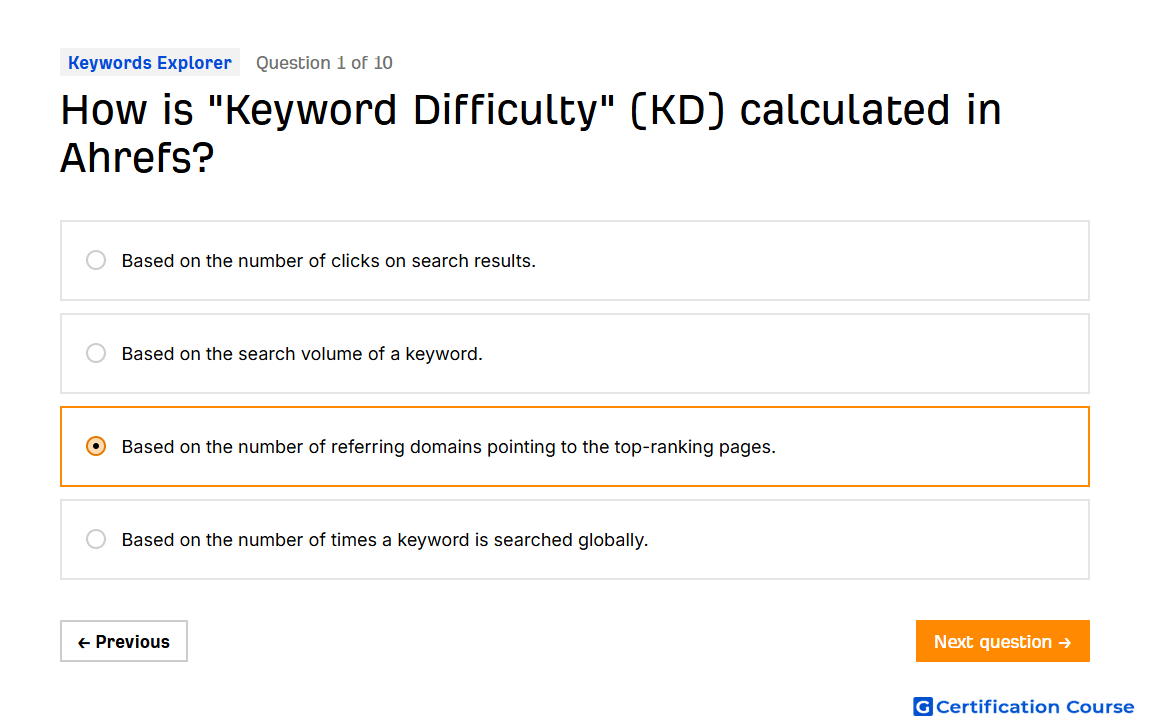Image resolution: width=1150 pixels, height=726 pixels.
Task: Select the radio for keyword searched globally
Action: (x=96, y=540)
